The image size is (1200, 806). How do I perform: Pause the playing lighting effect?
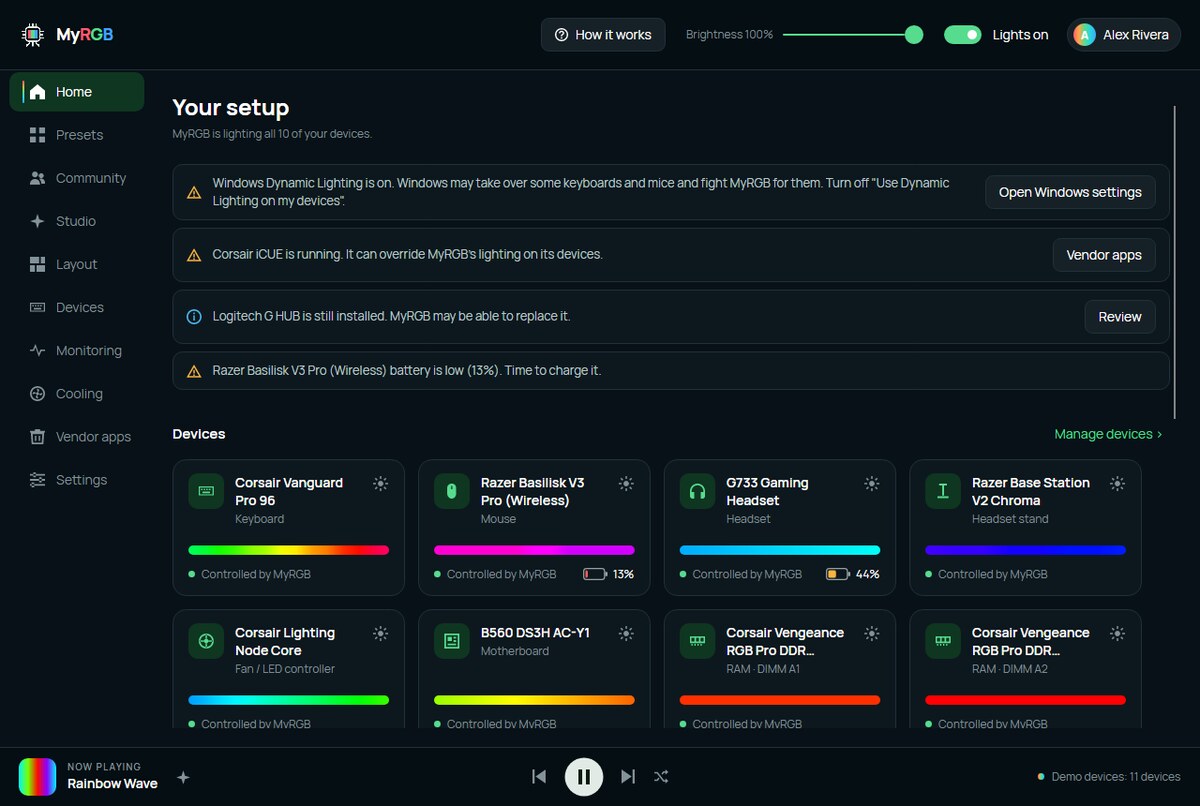click(x=584, y=776)
